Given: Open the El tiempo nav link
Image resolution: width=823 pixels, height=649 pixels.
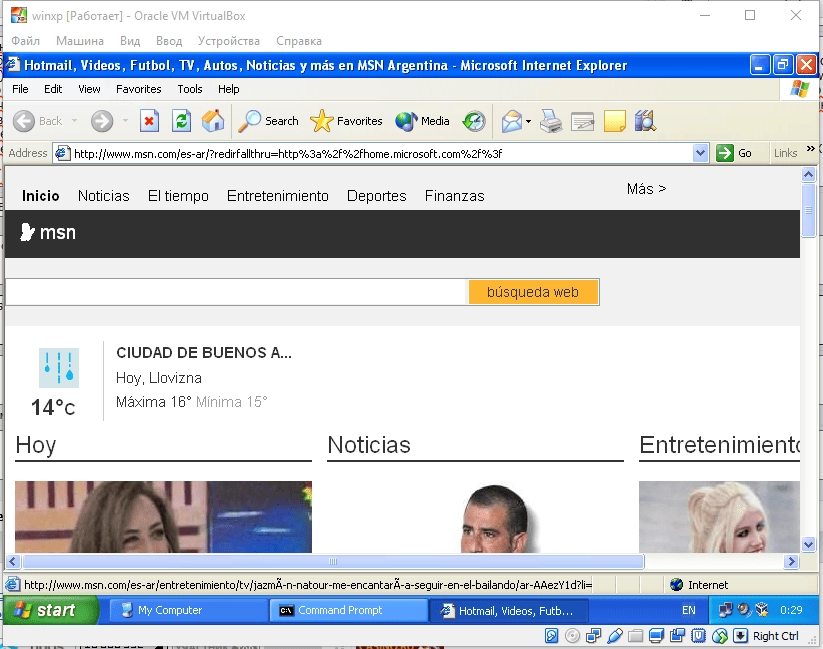Looking at the screenshot, I should pos(178,196).
